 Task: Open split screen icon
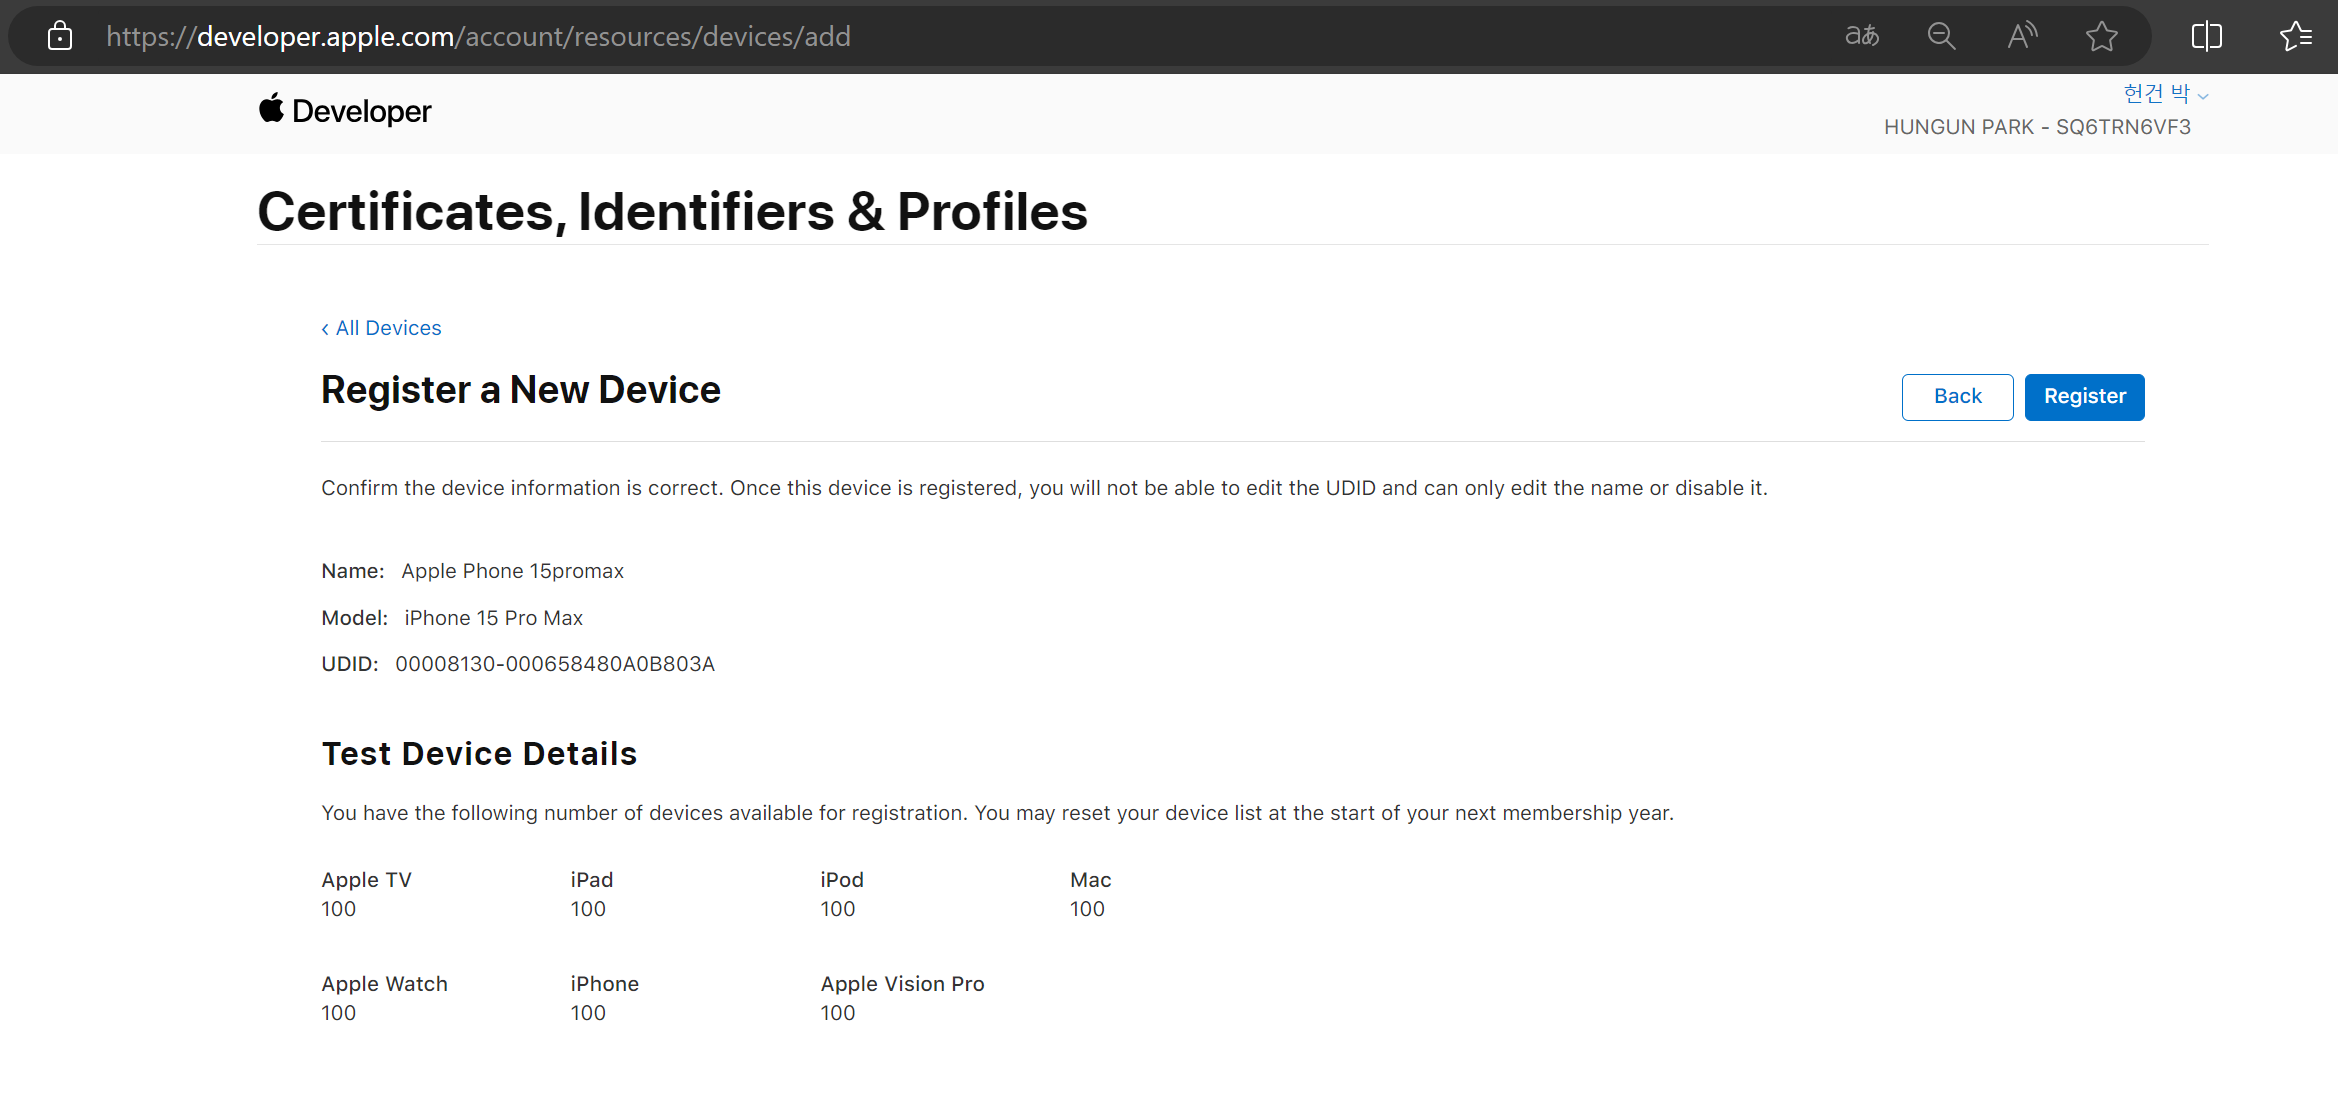(2207, 36)
